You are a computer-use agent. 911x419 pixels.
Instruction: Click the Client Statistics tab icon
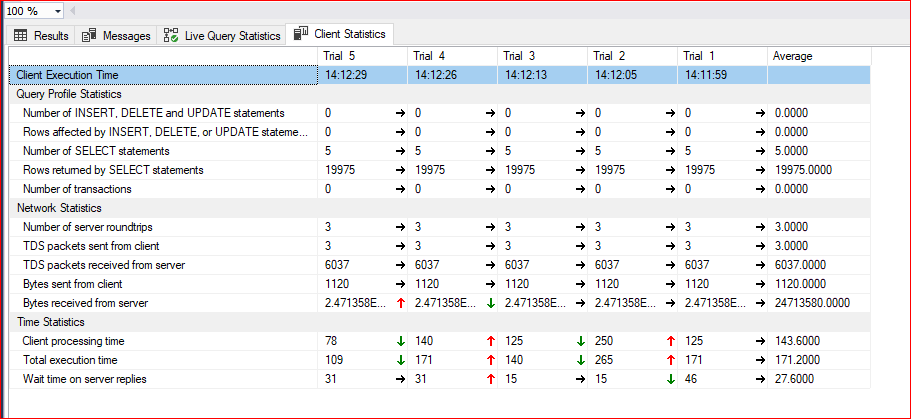click(301, 35)
